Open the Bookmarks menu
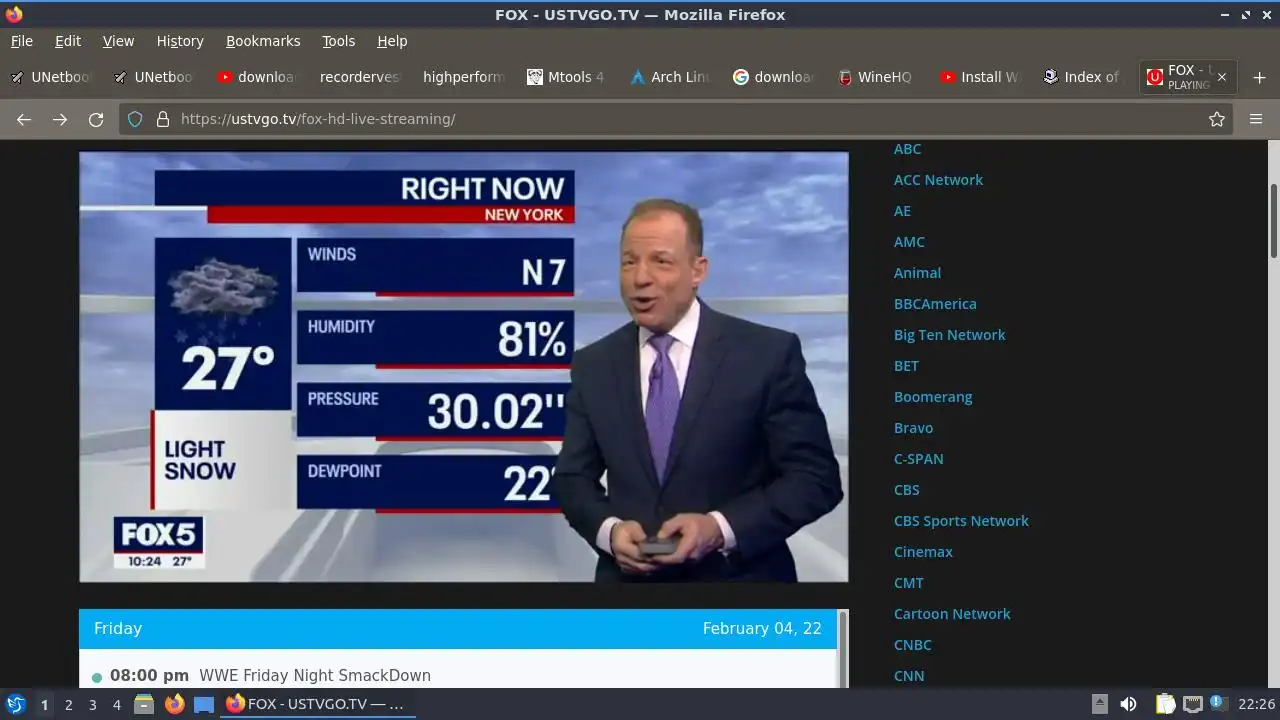This screenshot has height=720, width=1280. tap(263, 41)
